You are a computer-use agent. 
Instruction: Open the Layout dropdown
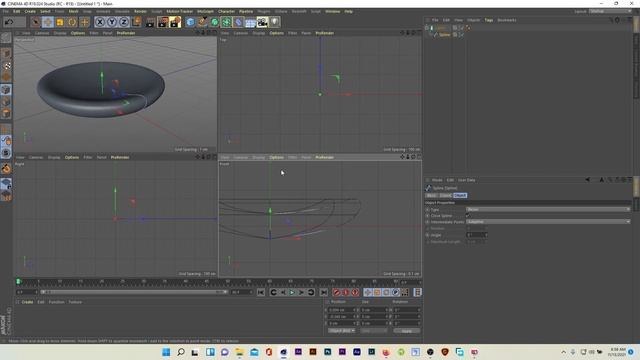coord(610,11)
